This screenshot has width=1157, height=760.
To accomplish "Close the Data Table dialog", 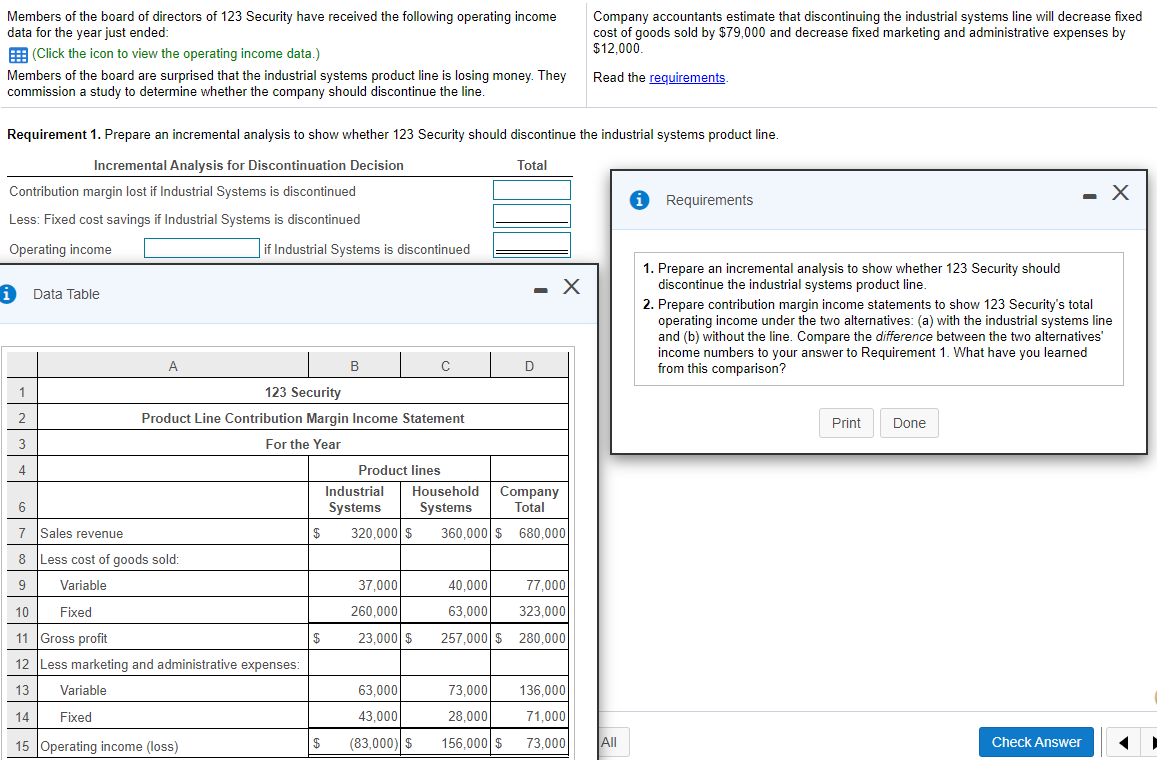I will [571, 286].
